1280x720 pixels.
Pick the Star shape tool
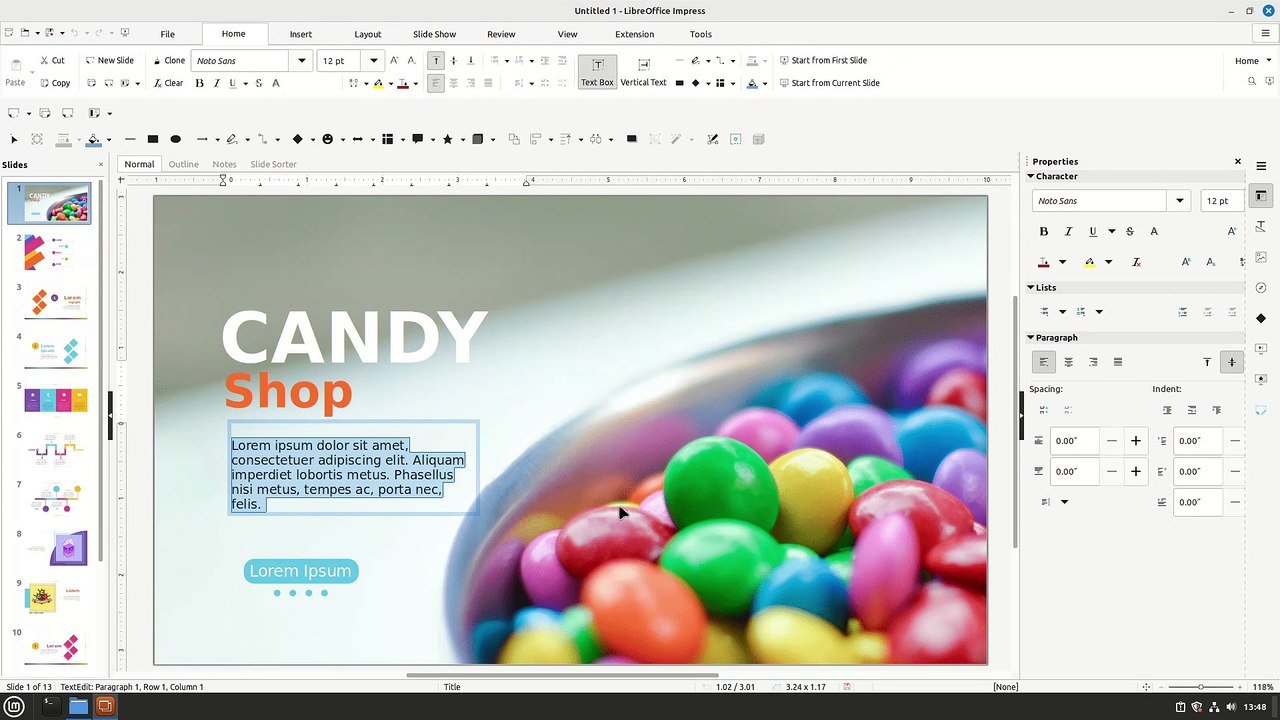point(447,139)
